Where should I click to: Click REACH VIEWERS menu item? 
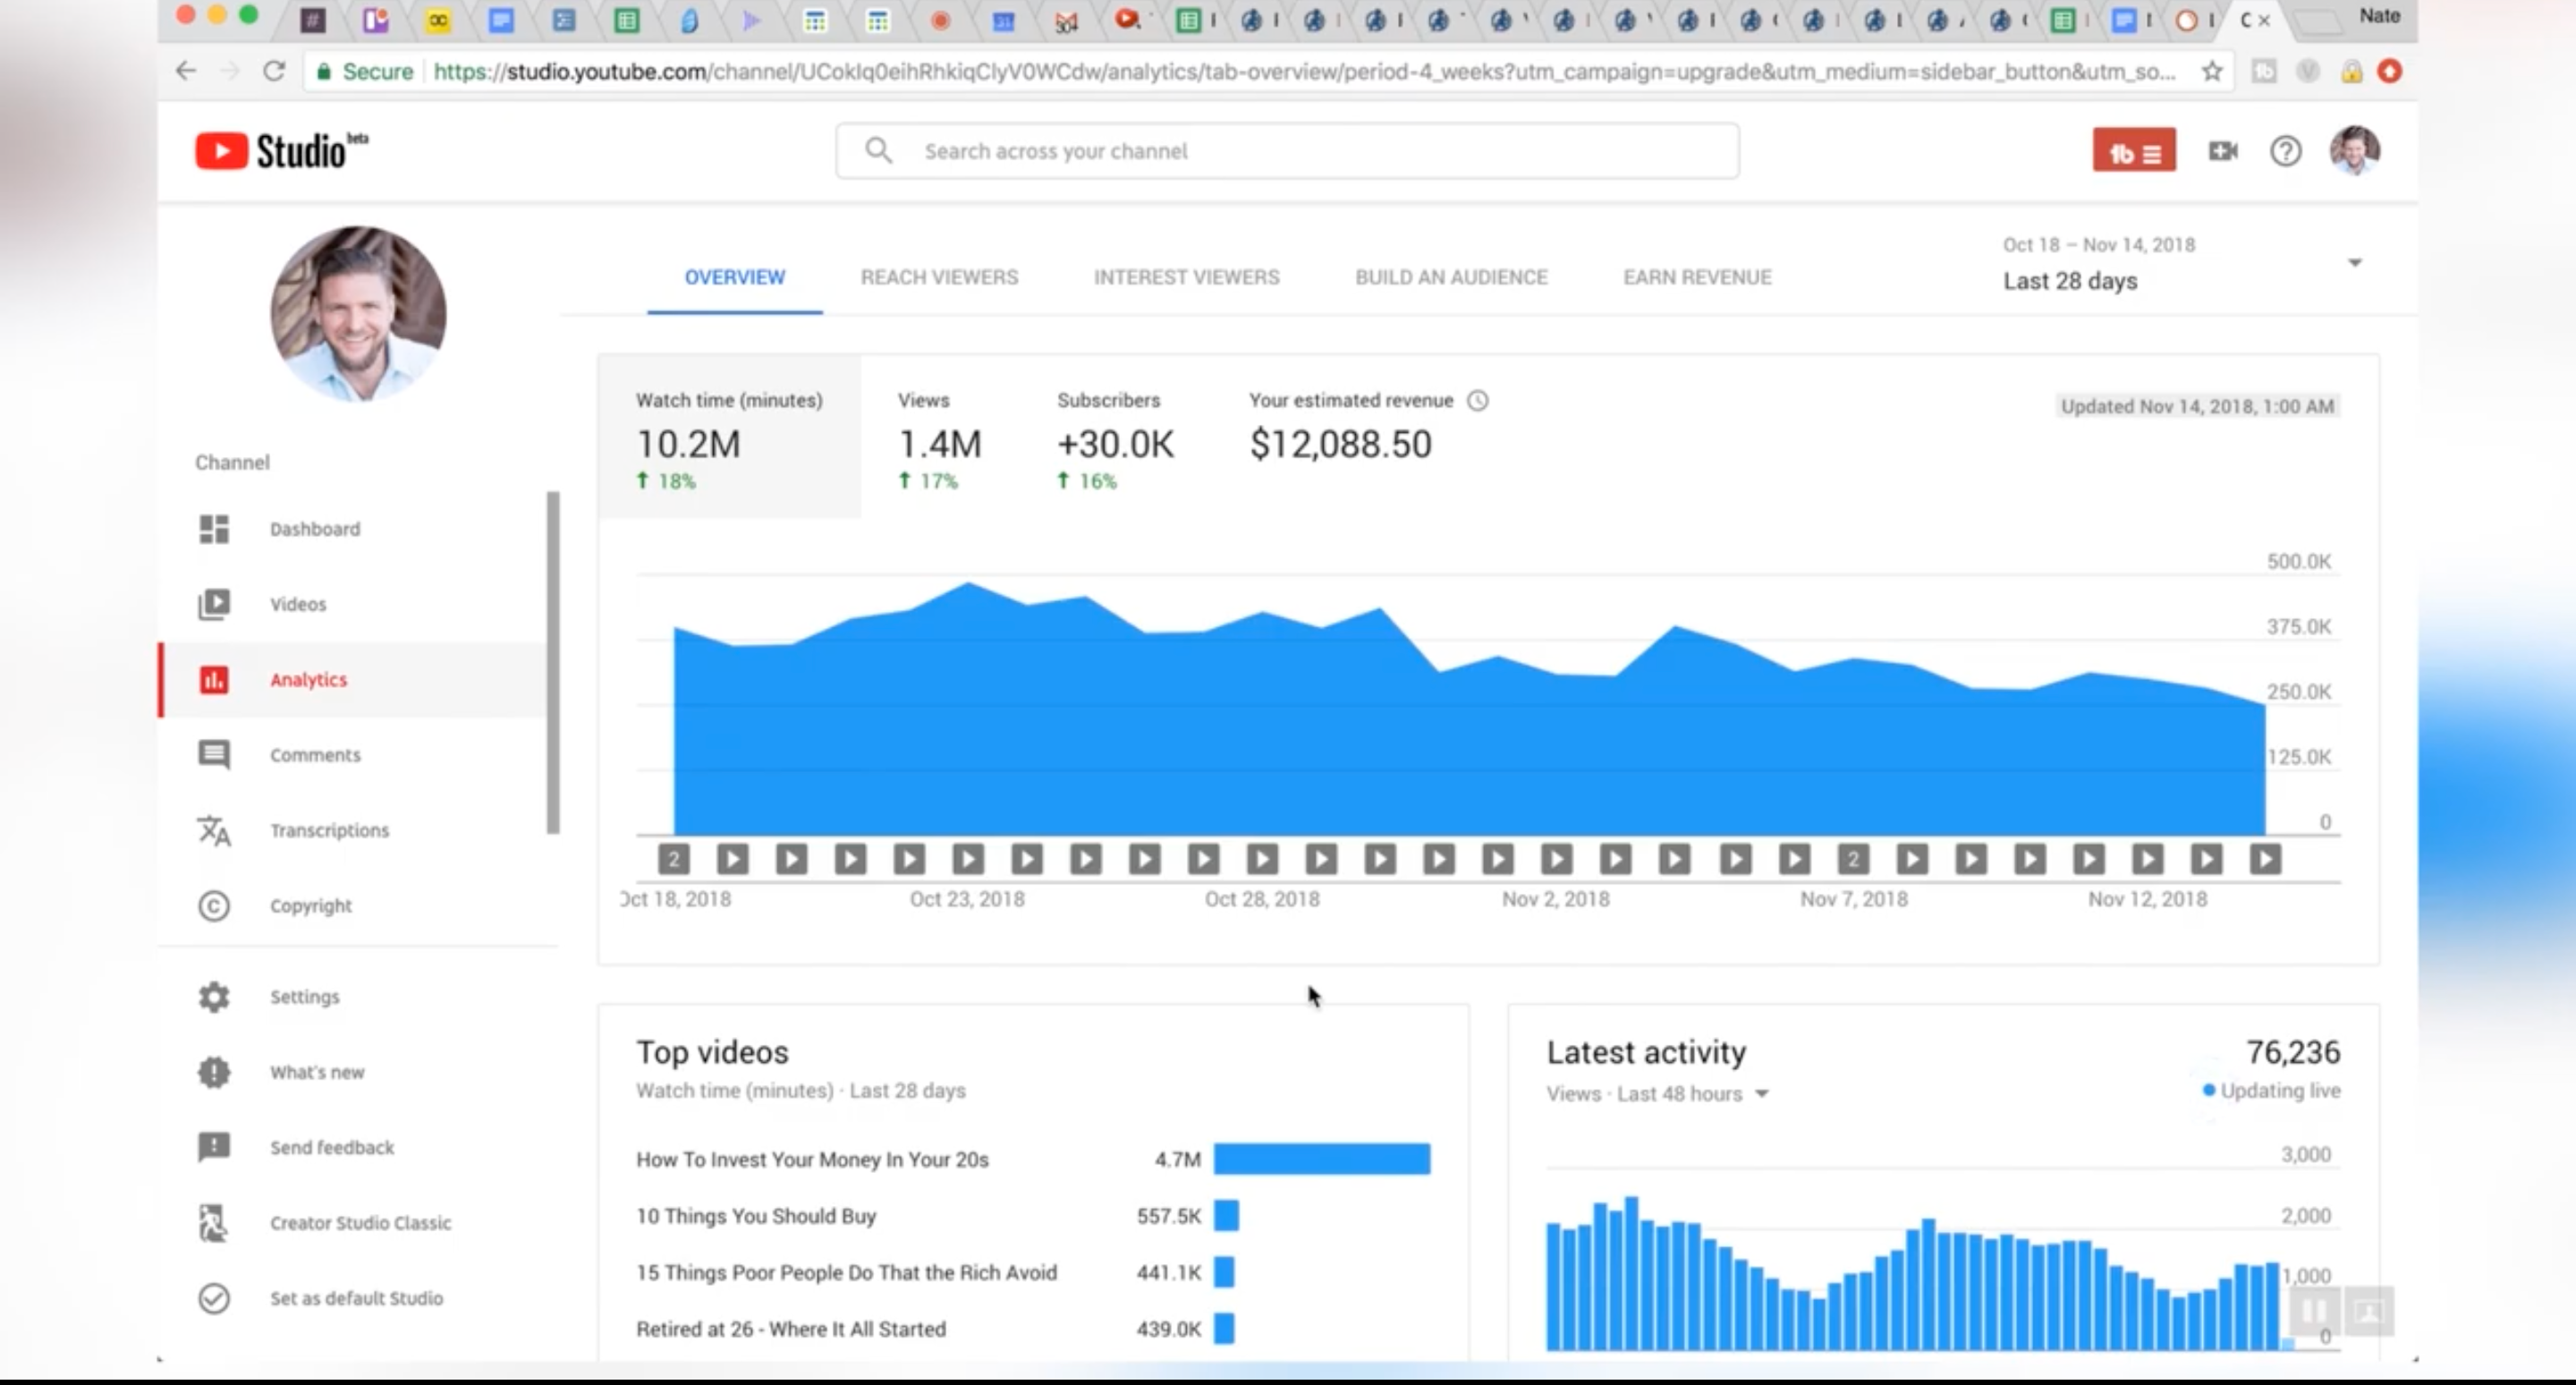(939, 276)
